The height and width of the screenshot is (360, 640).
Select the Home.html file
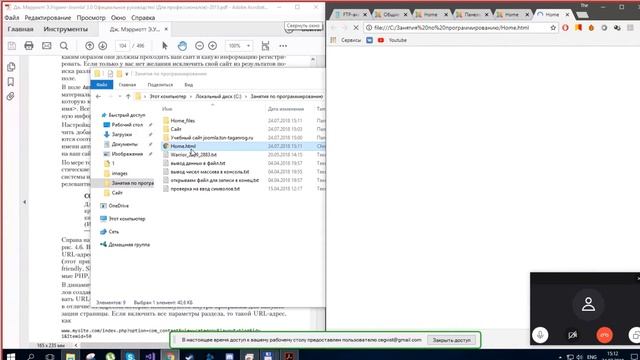(x=183, y=146)
